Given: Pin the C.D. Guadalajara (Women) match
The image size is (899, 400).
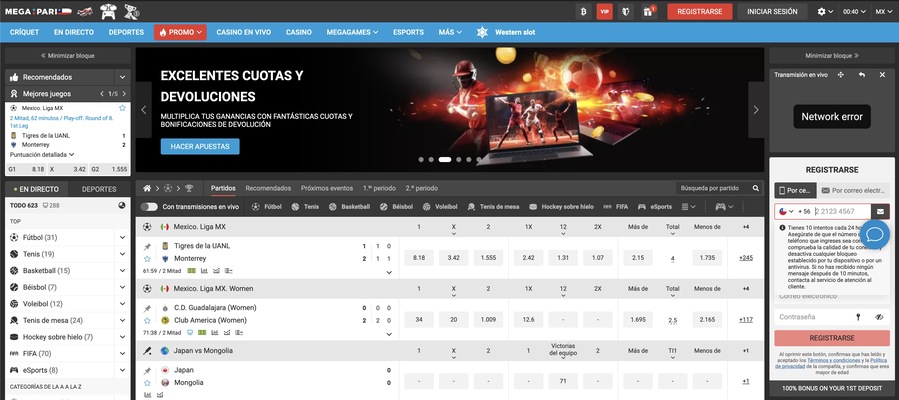Looking at the screenshot, I should [x=147, y=308].
